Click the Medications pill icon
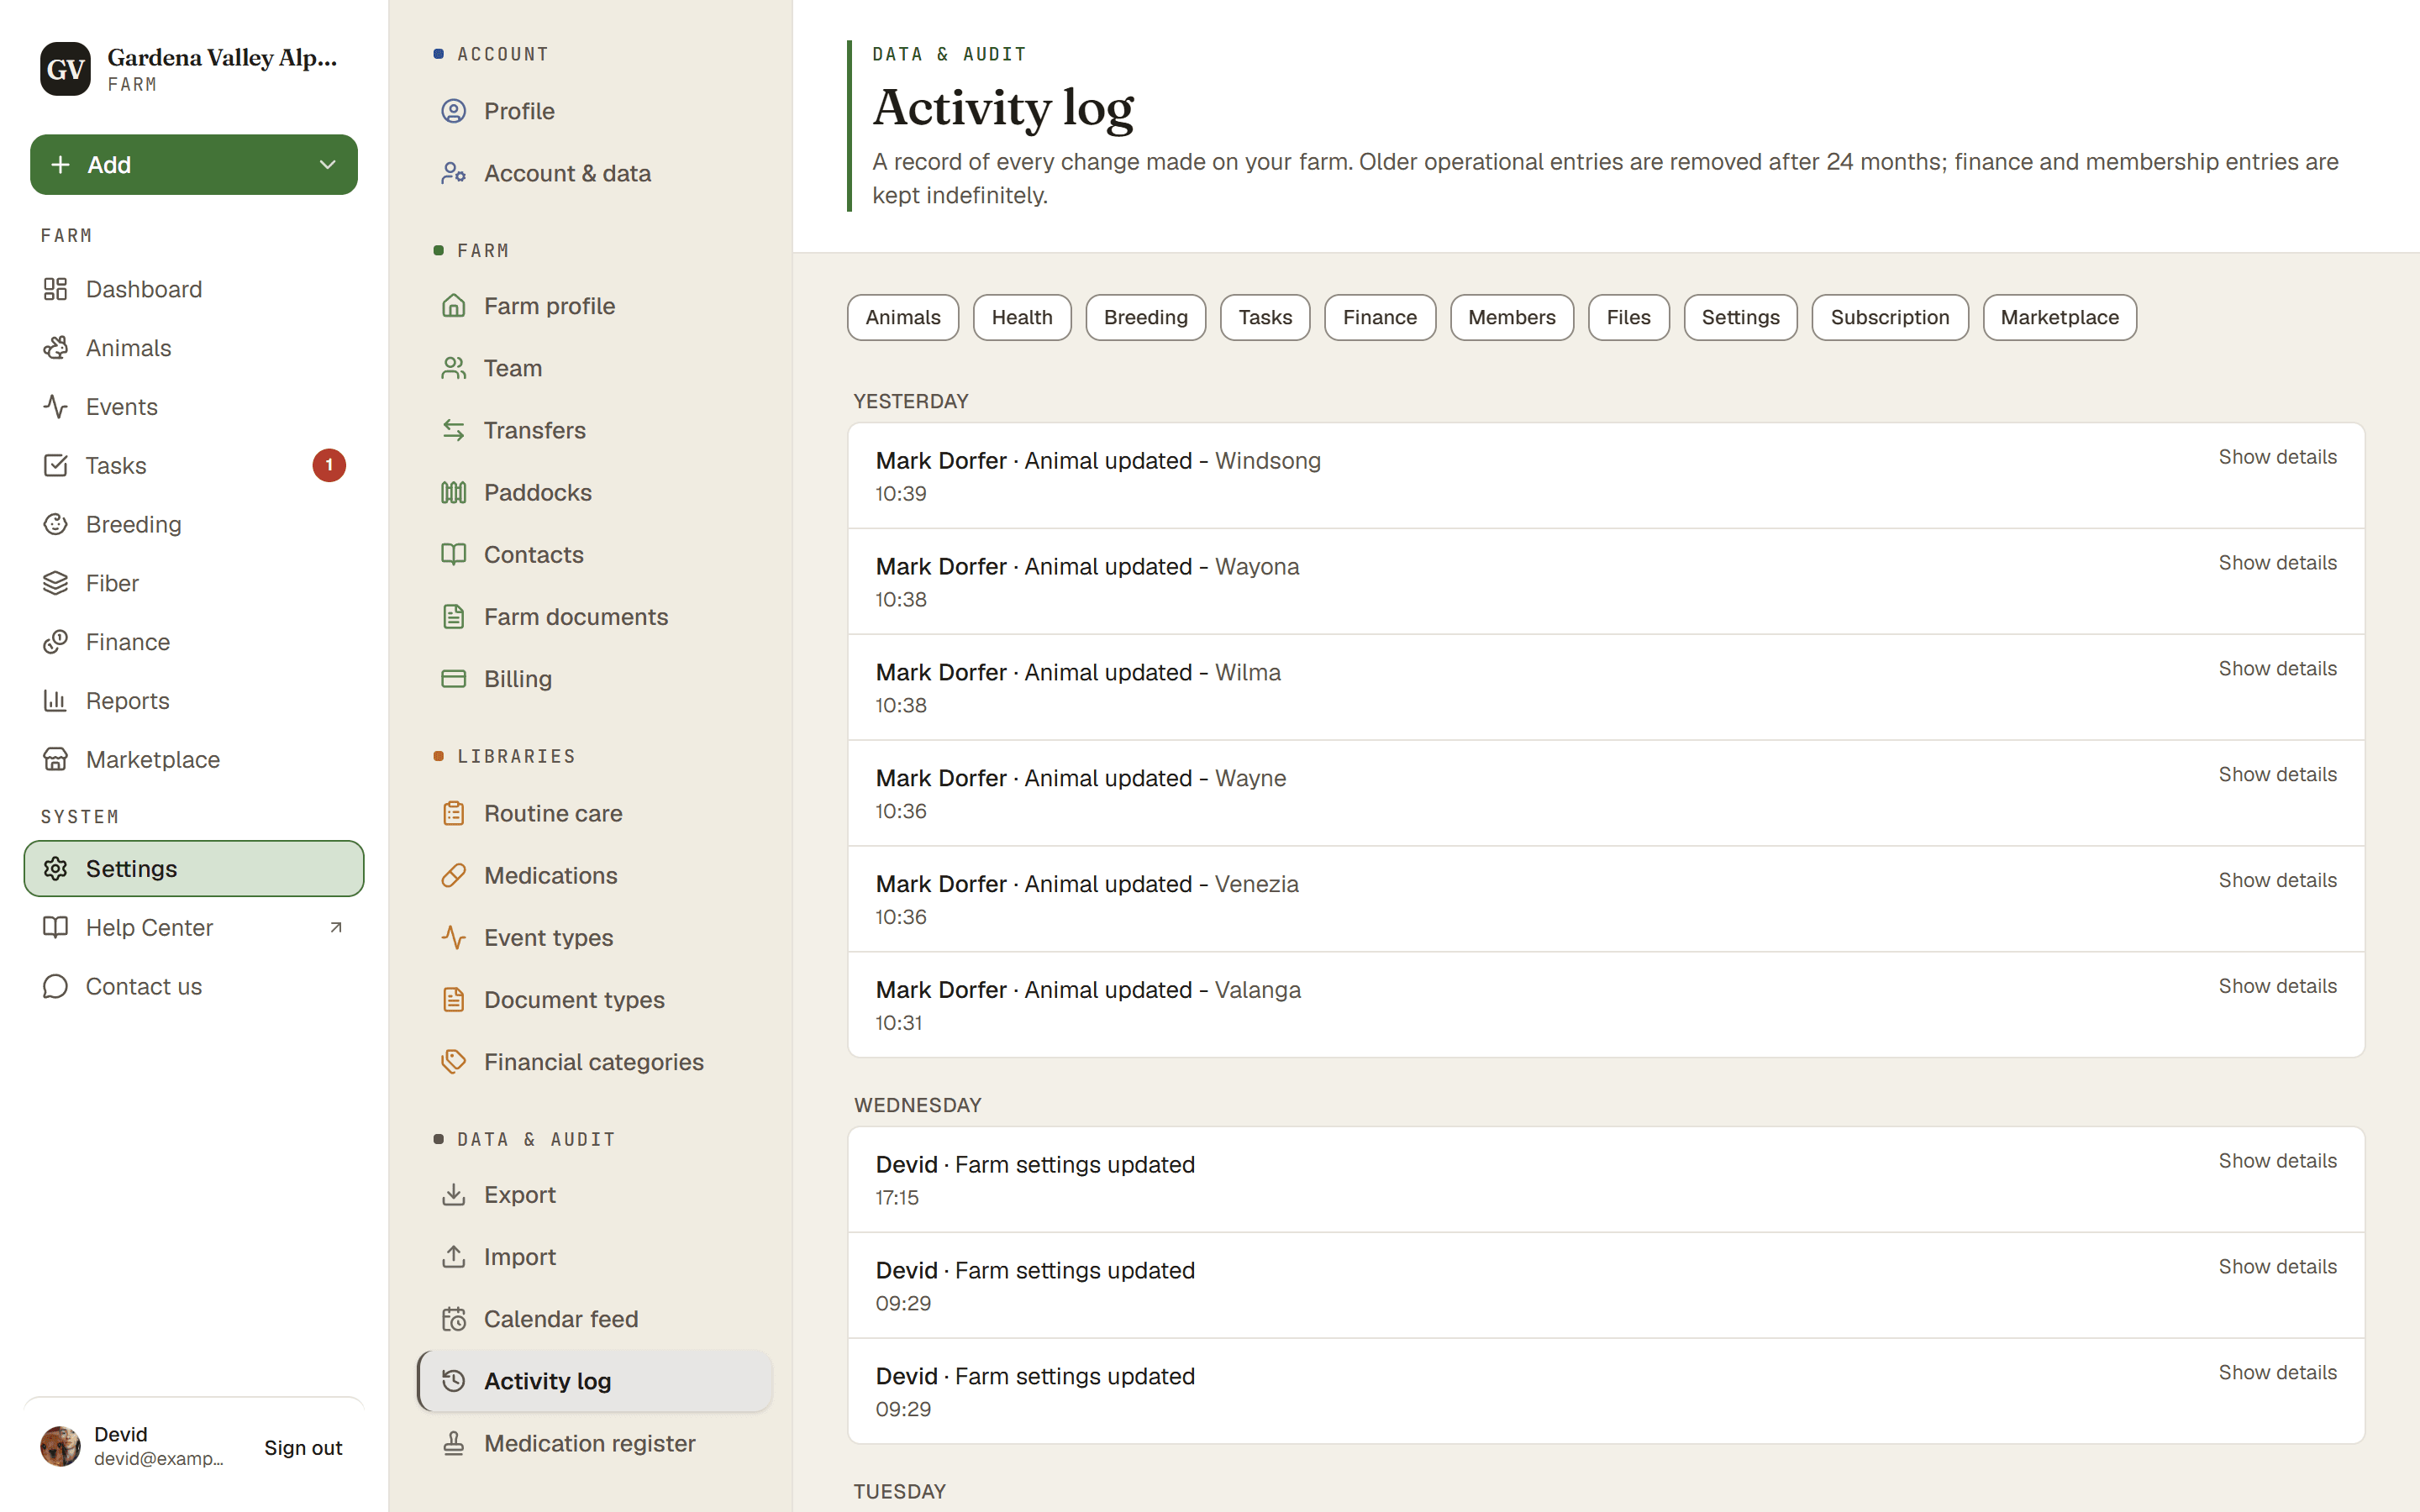This screenshot has height=1512, width=2420. tap(454, 875)
